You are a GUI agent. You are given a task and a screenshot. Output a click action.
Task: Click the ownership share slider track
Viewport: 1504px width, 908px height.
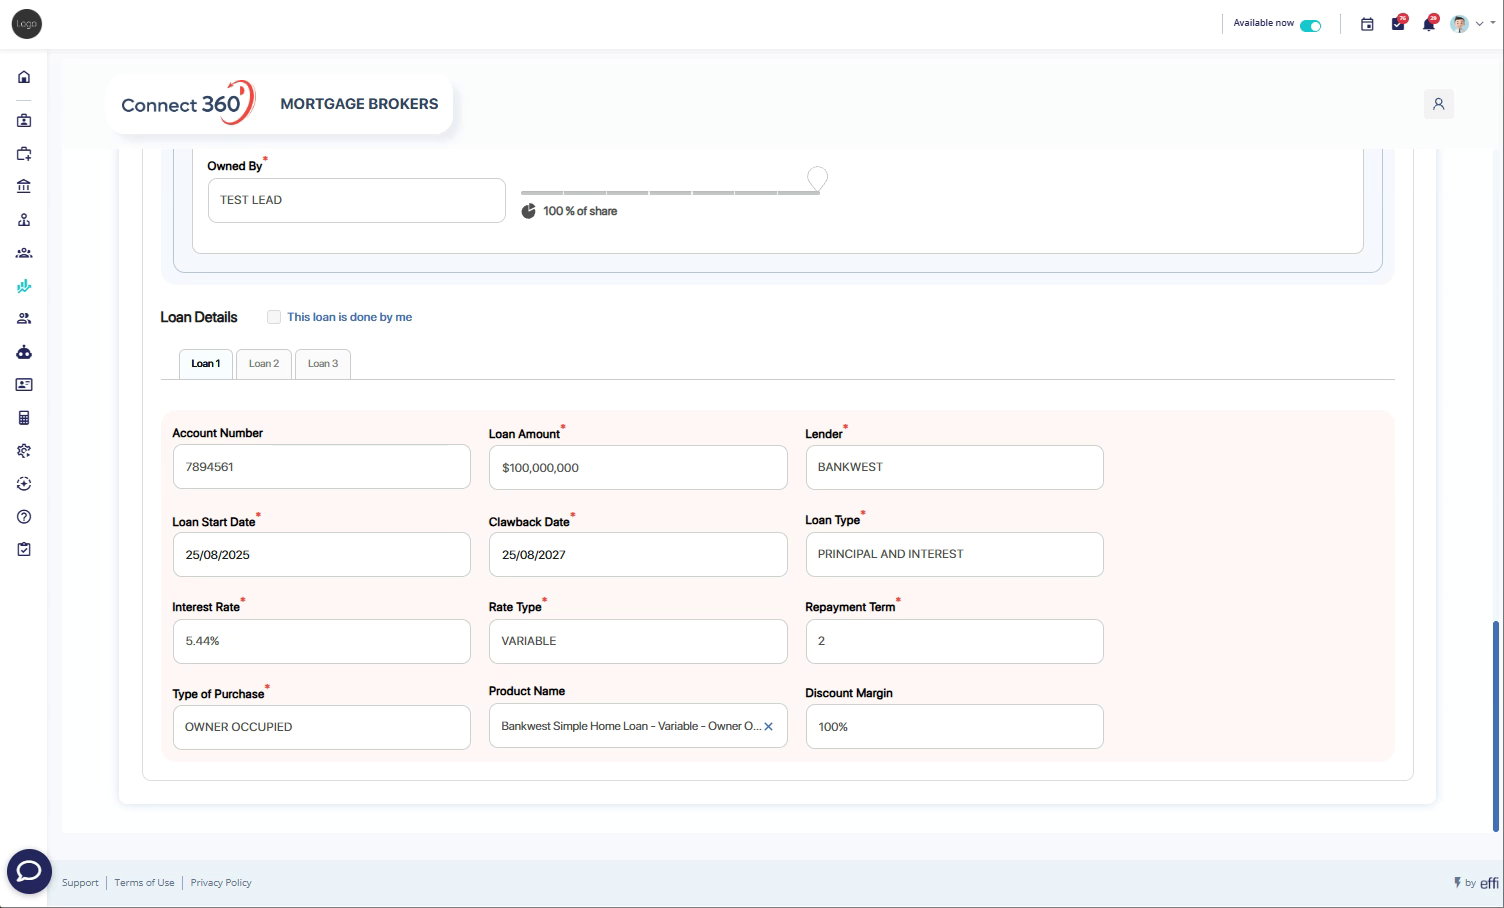click(670, 192)
